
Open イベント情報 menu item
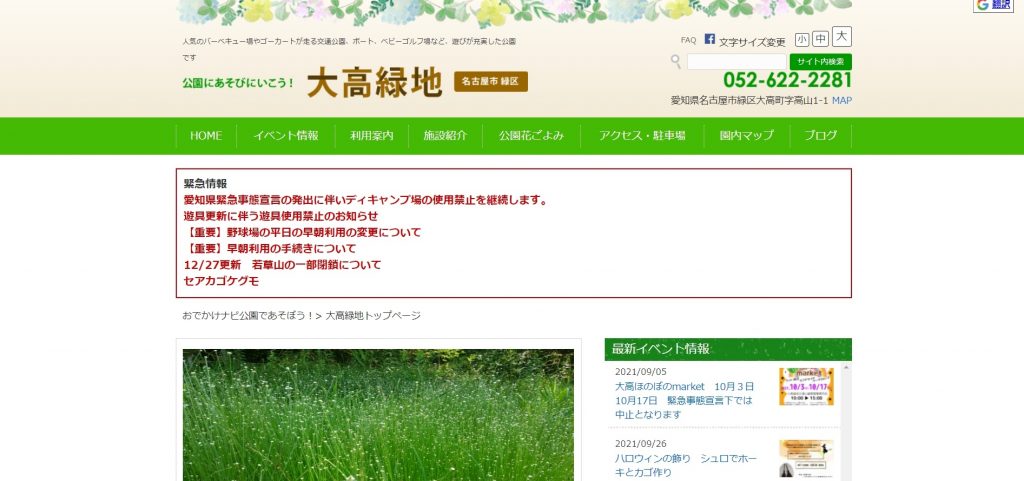click(x=286, y=136)
